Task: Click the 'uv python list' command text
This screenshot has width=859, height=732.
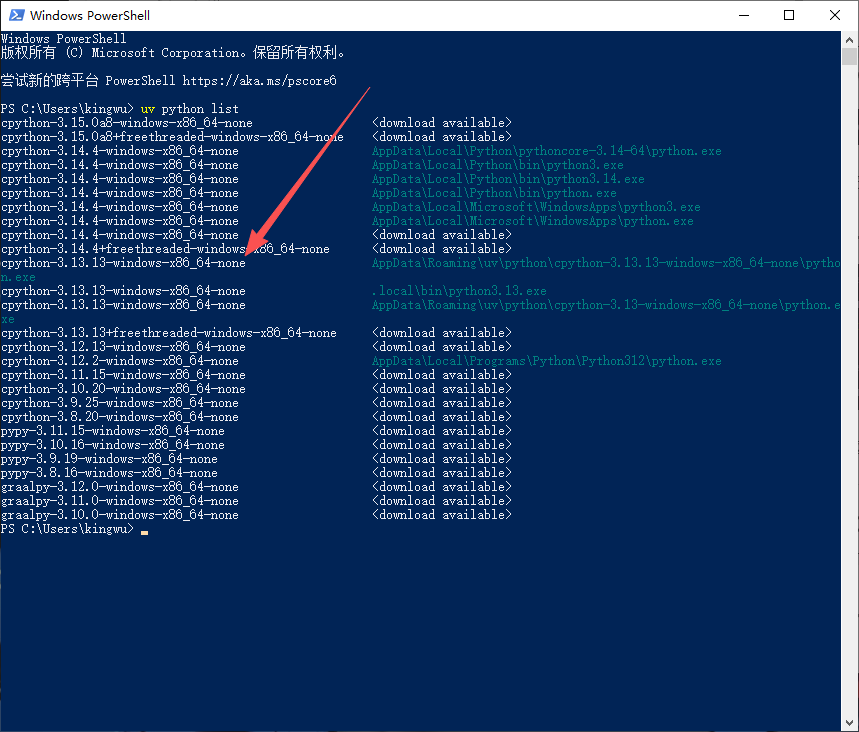Action: [190, 109]
